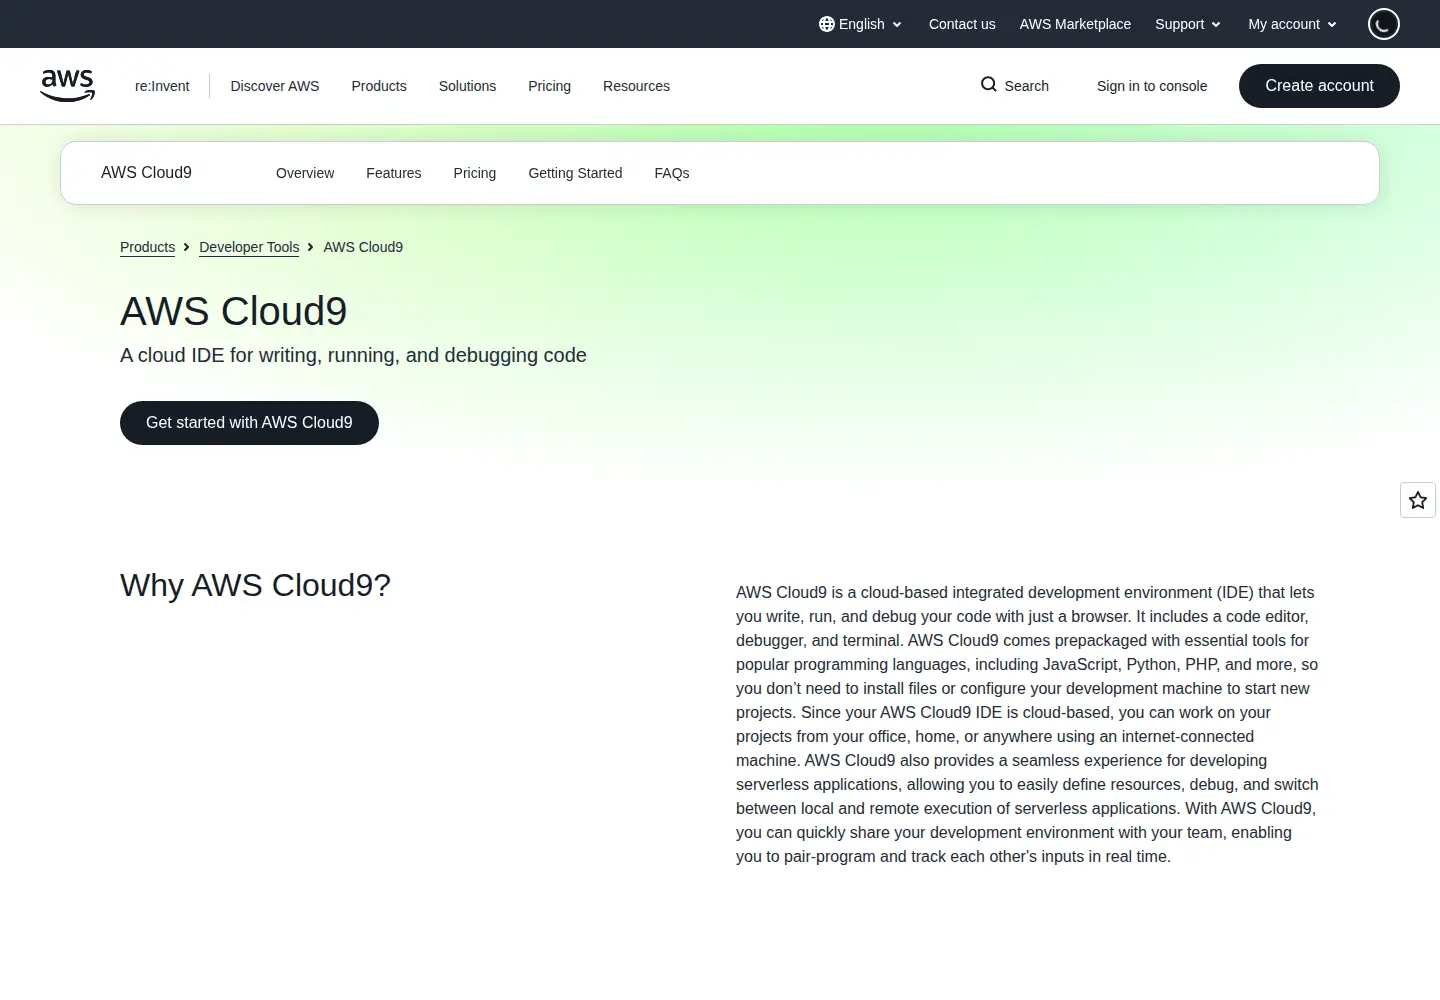Viewport: 1440px width, 1000px height.
Task: Expand the English language dropdown
Action: point(861,24)
